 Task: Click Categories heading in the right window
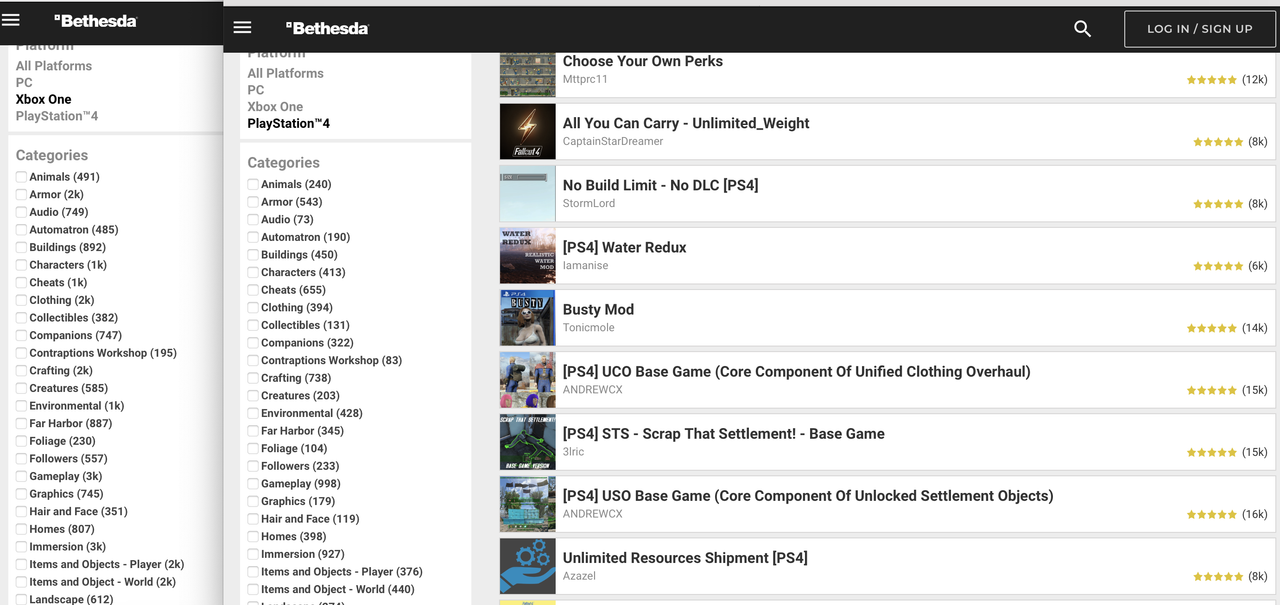coord(284,163)
